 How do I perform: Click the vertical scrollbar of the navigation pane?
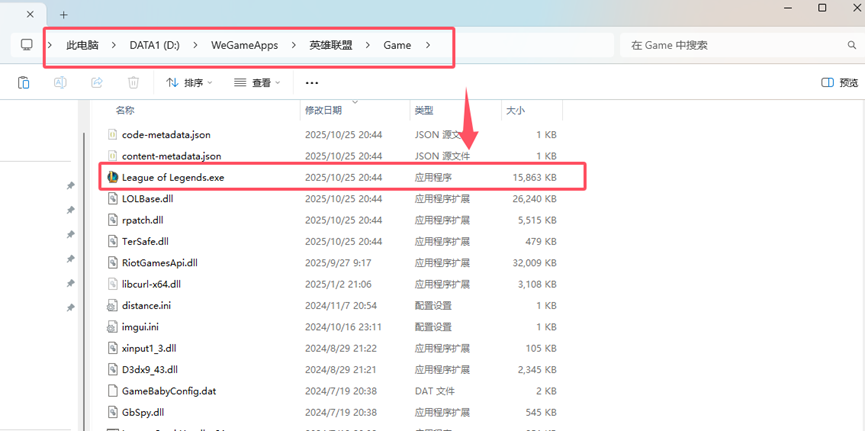point(84,281)
